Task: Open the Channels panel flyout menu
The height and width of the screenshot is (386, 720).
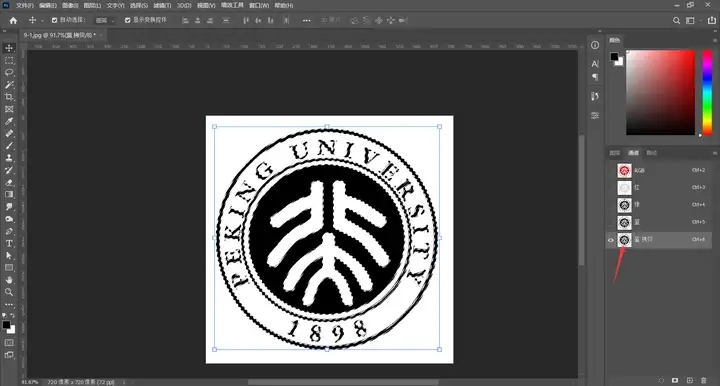Action: (x=714, y=153)
